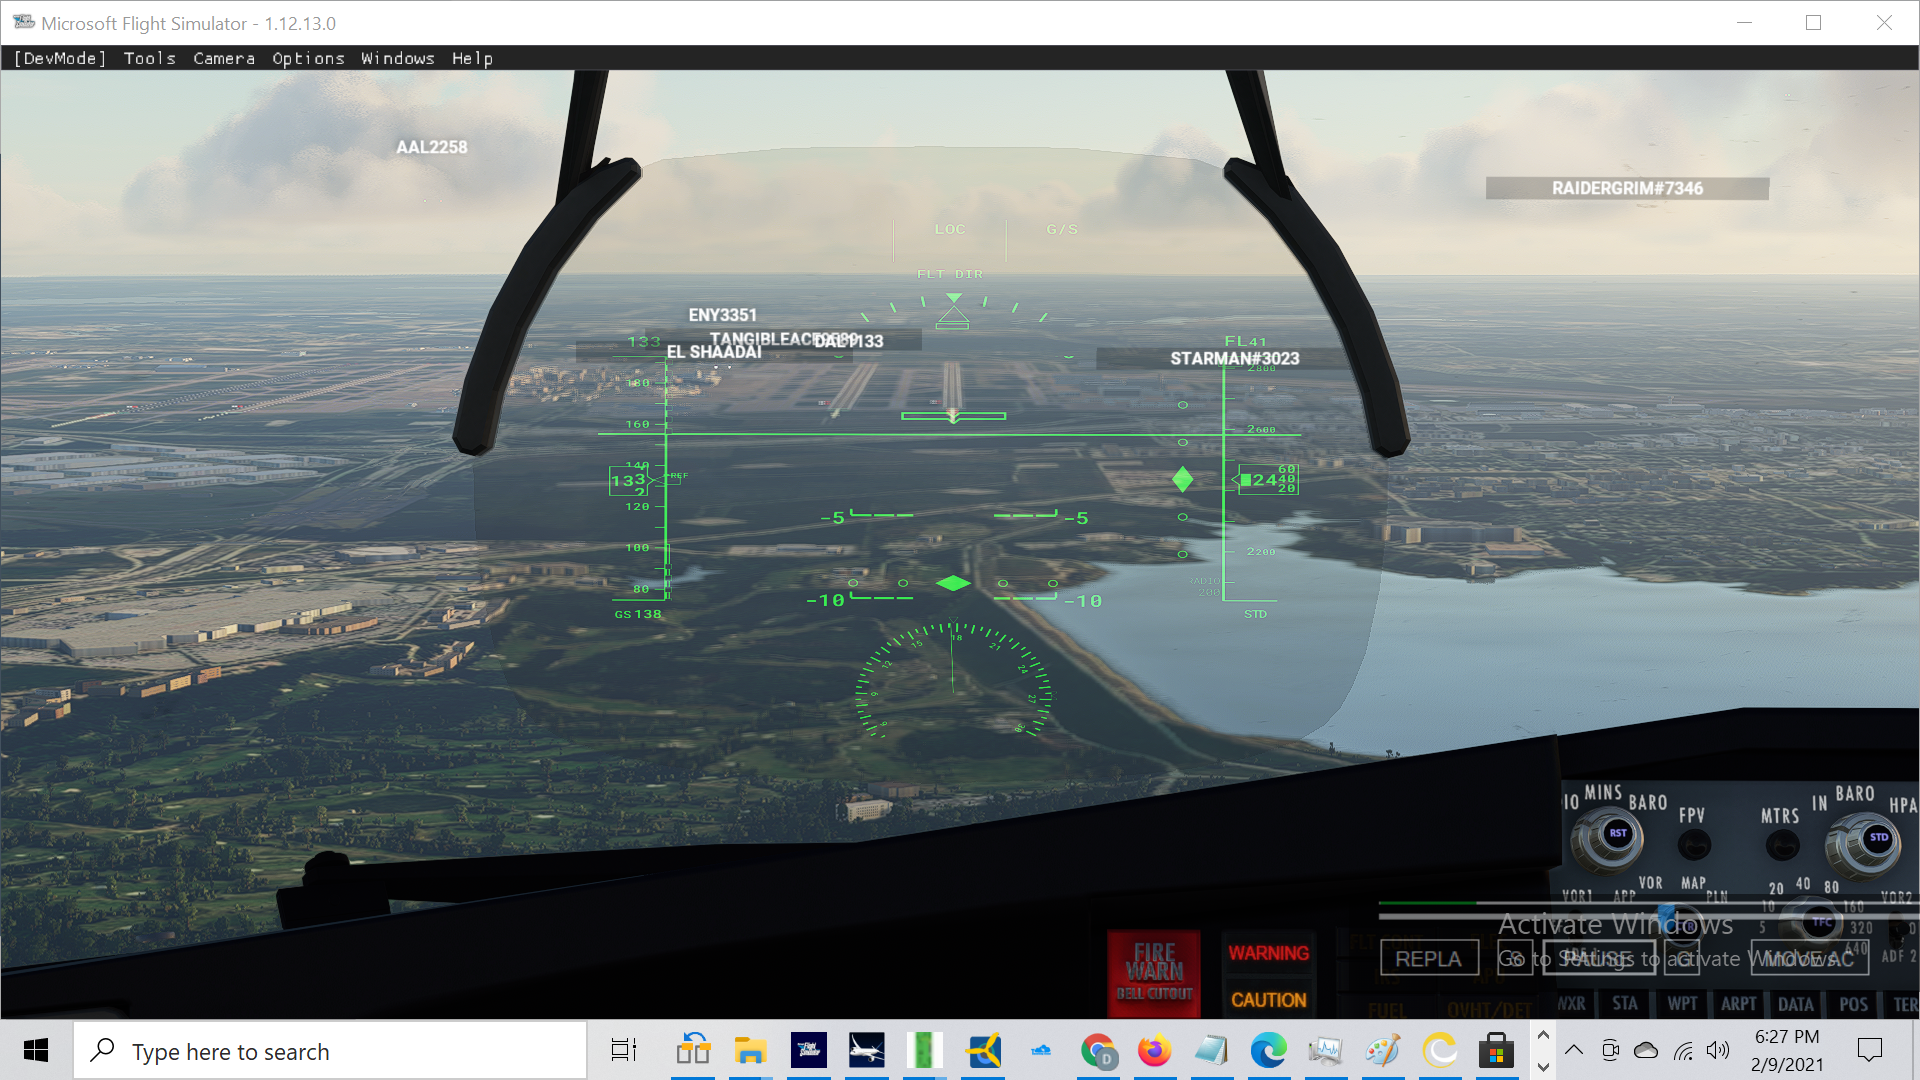Open the small blue cloud taskbar icon
Viewport: 1920px width, 1080px height.
(x=1041, y=1050)
